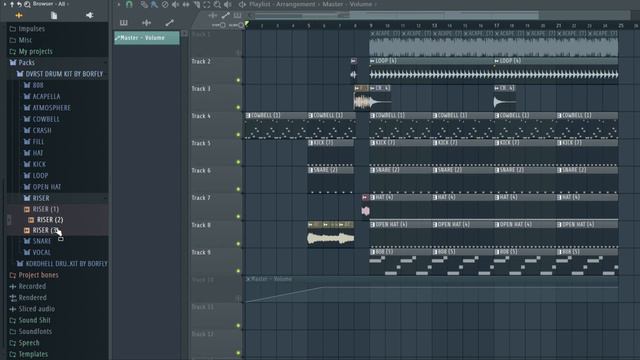Screen dimensions: 640x360
Task: Choose the Select marquee tool
Action: [x=207, y=4]
